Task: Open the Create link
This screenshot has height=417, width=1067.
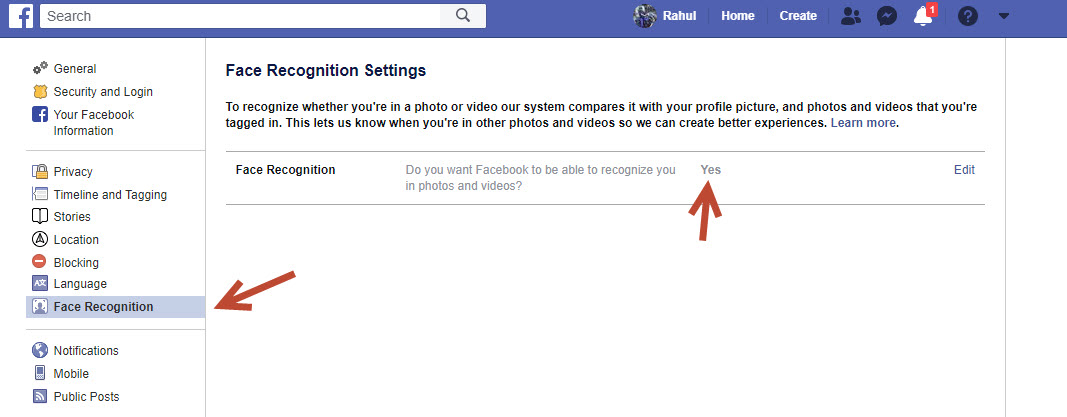Action: [x=798, y=16]
